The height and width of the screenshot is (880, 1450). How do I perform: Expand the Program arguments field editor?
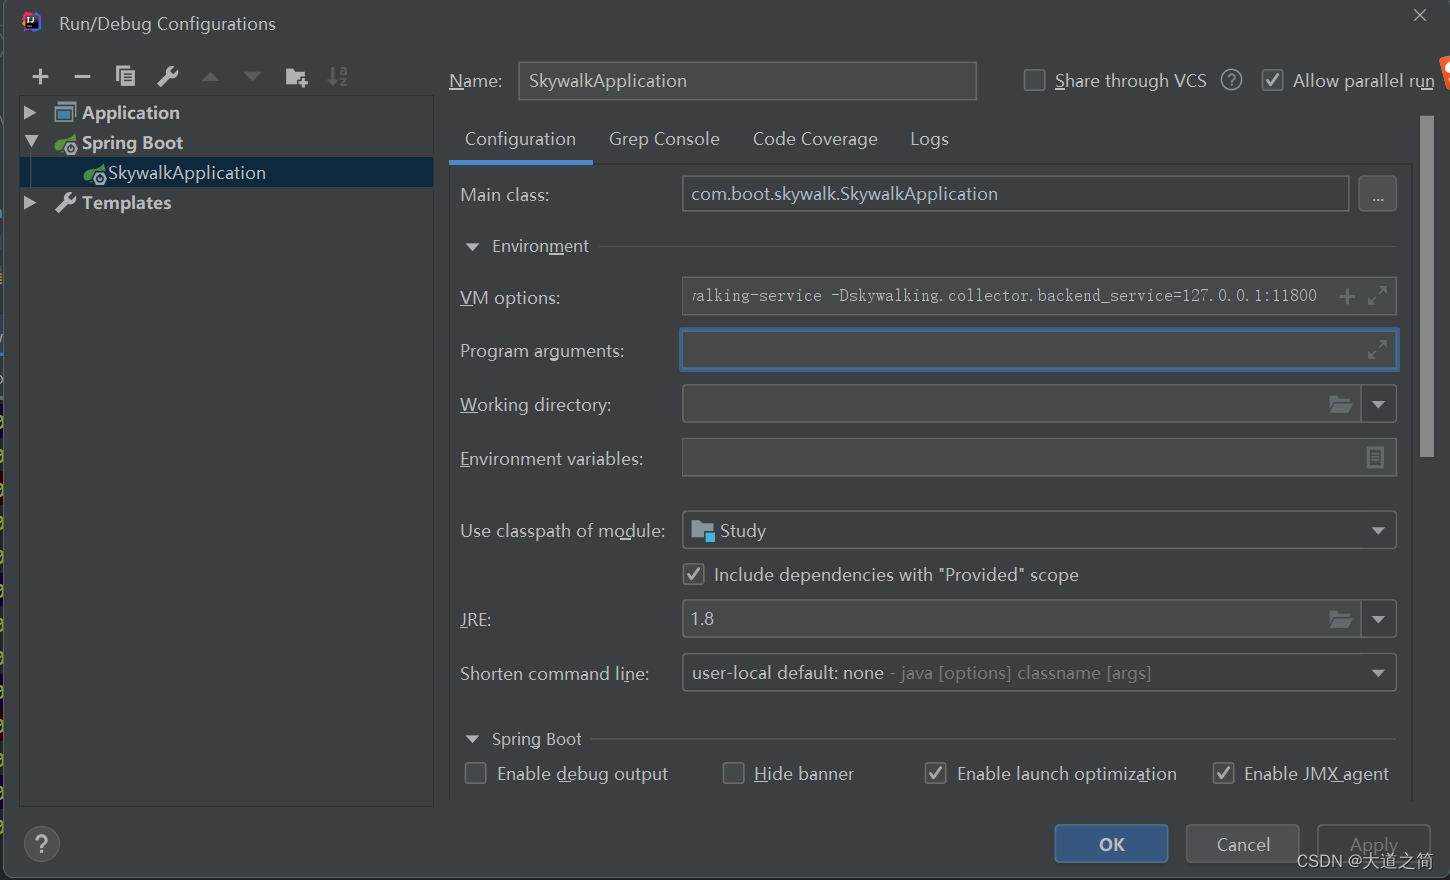tap(1377, 350)
